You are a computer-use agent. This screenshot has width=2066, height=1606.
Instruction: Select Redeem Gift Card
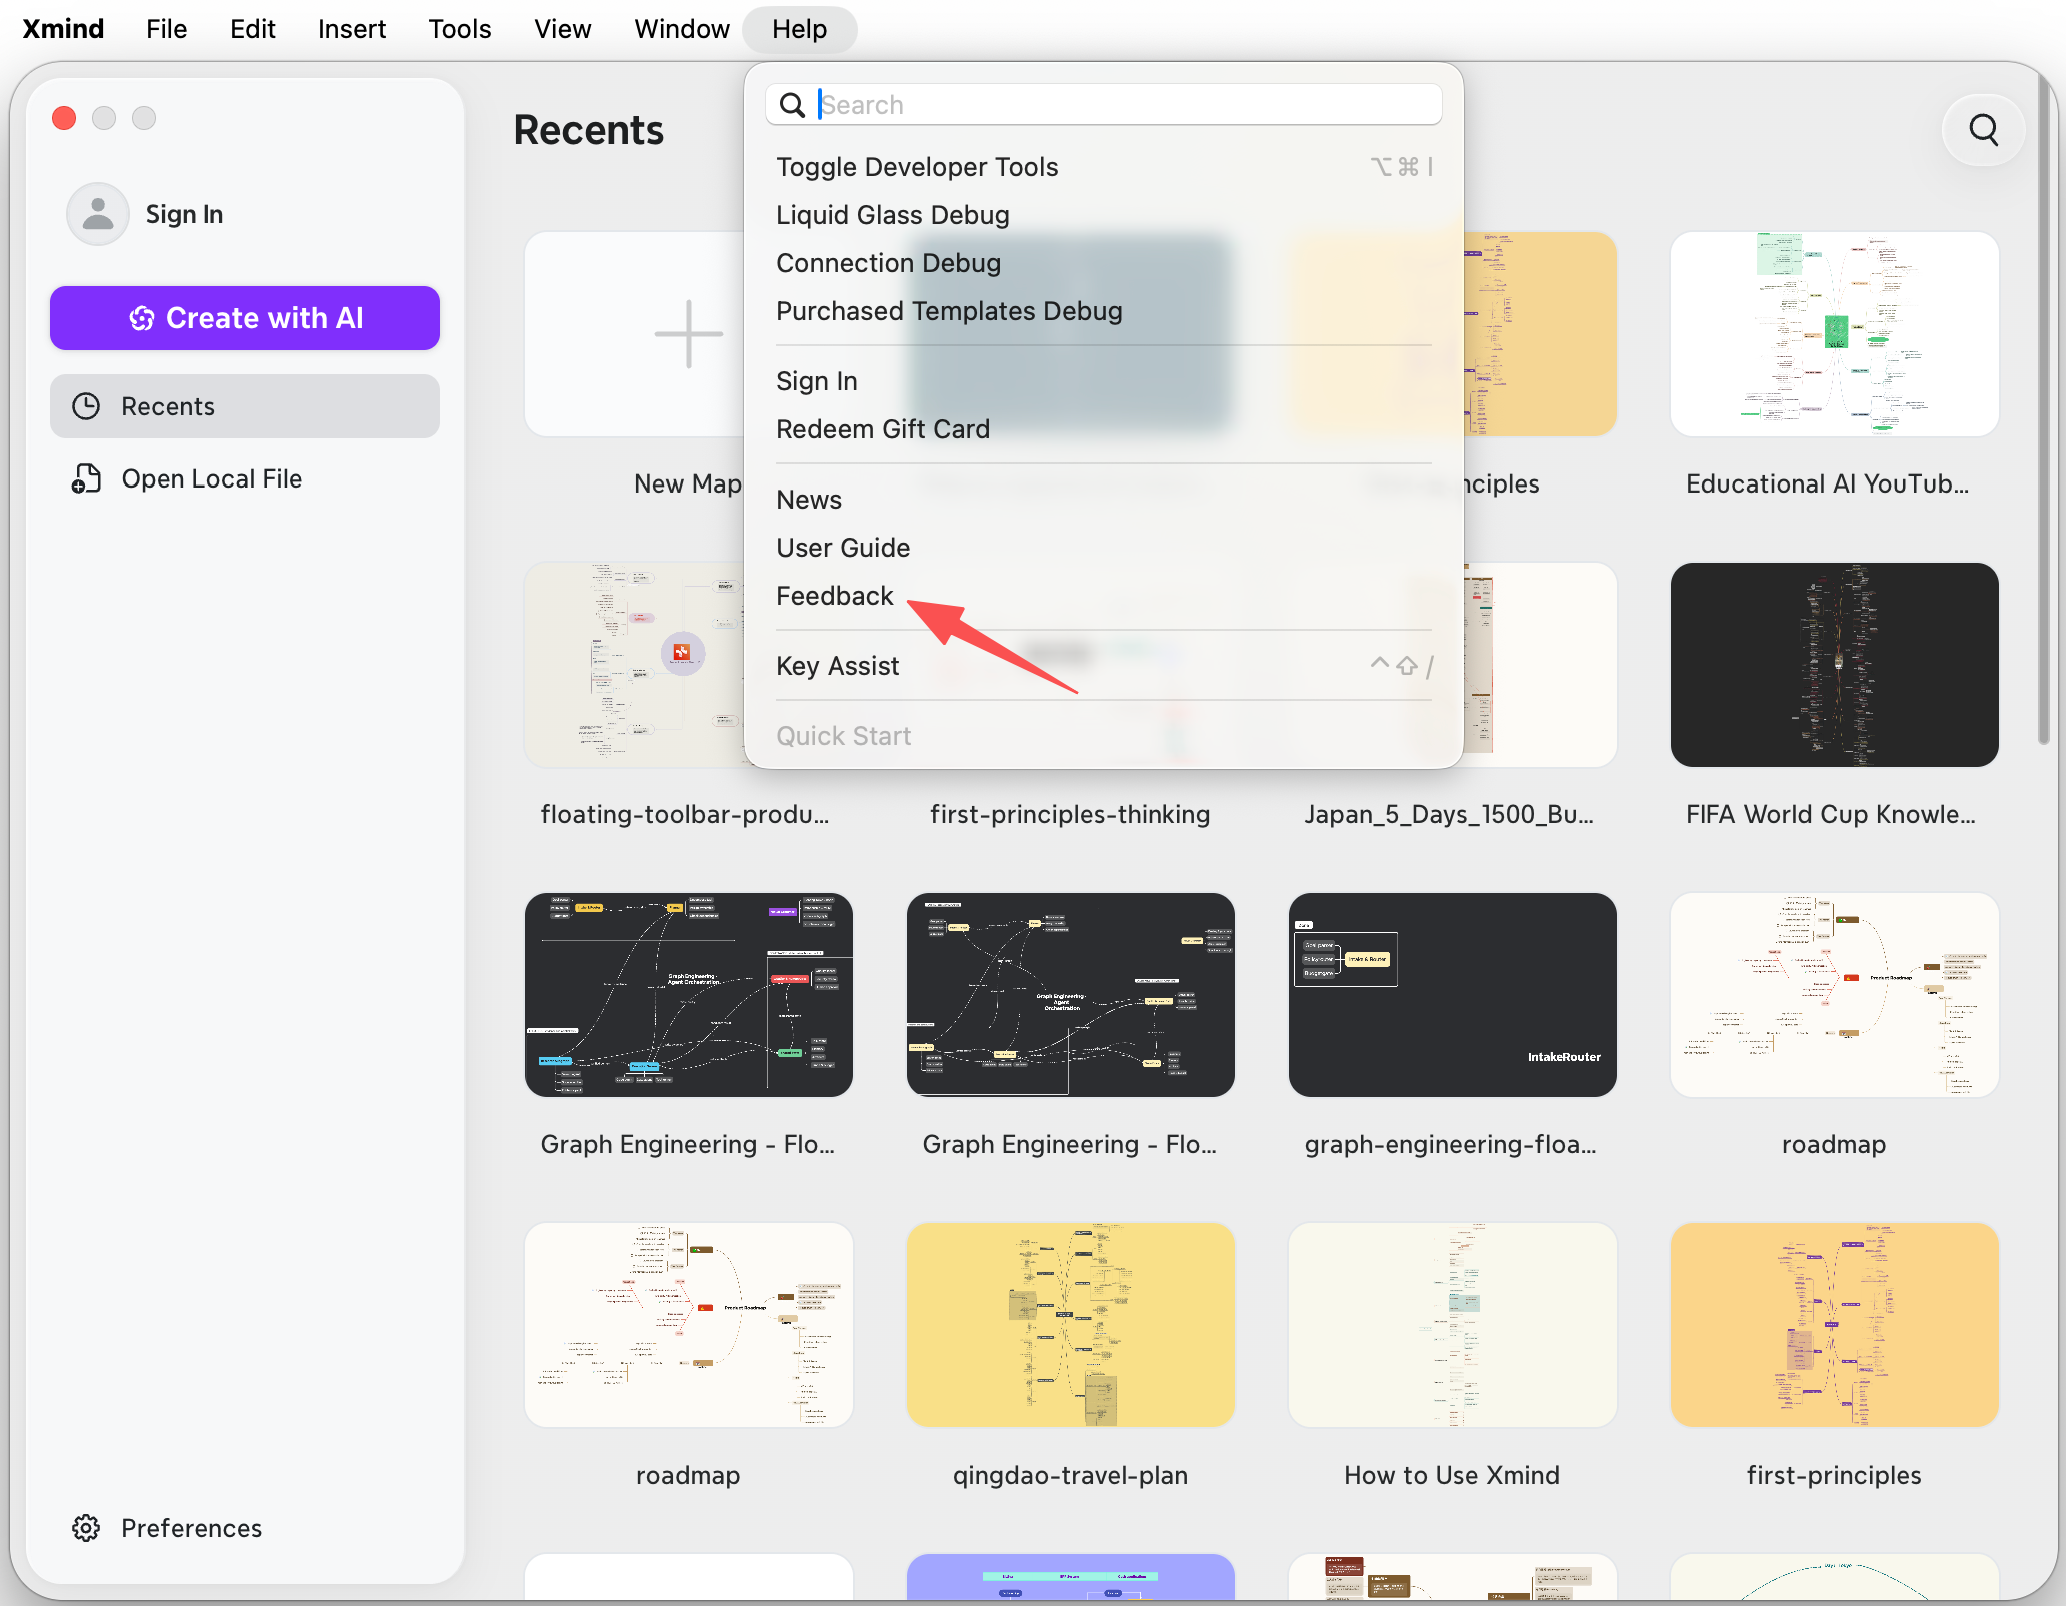pos(1104,429)
